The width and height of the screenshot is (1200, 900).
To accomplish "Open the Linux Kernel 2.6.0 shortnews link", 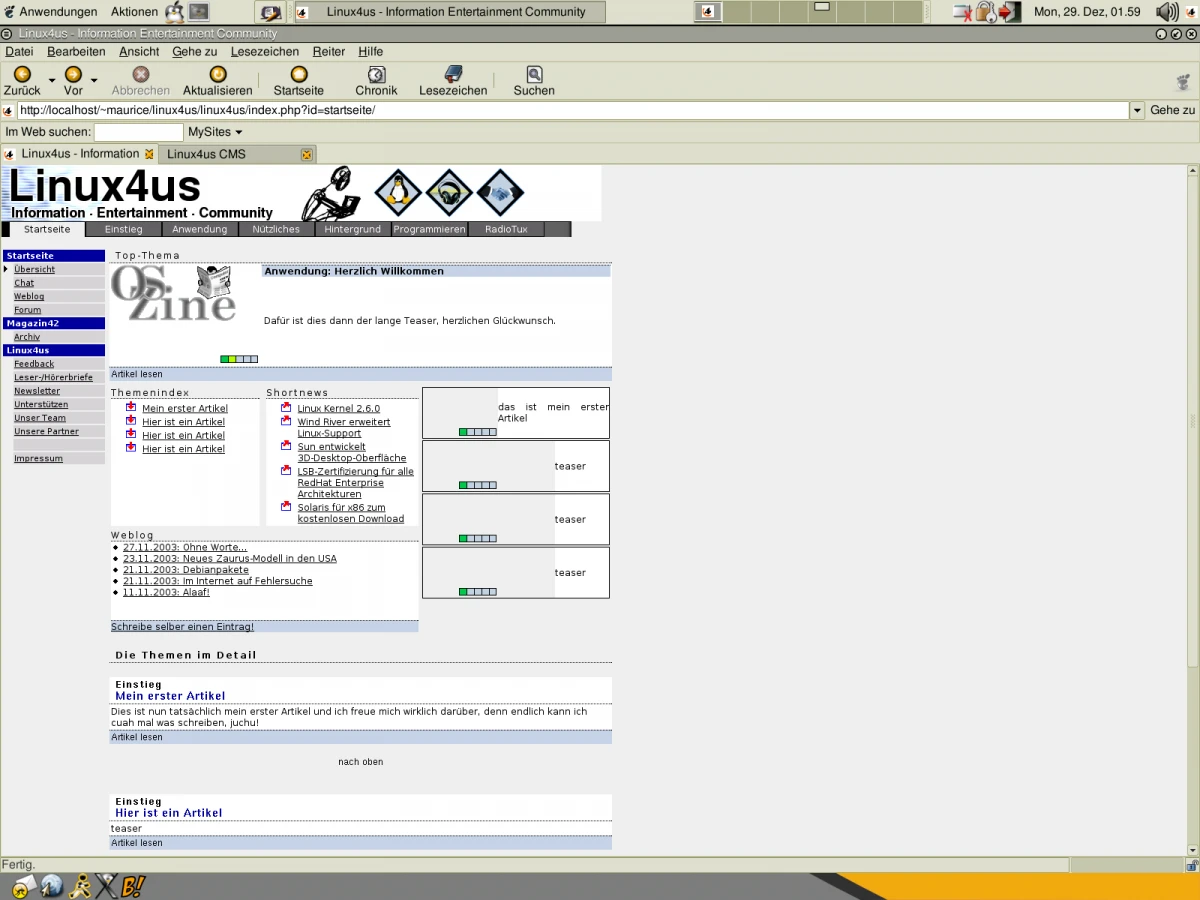I will (x=339, y=408).
